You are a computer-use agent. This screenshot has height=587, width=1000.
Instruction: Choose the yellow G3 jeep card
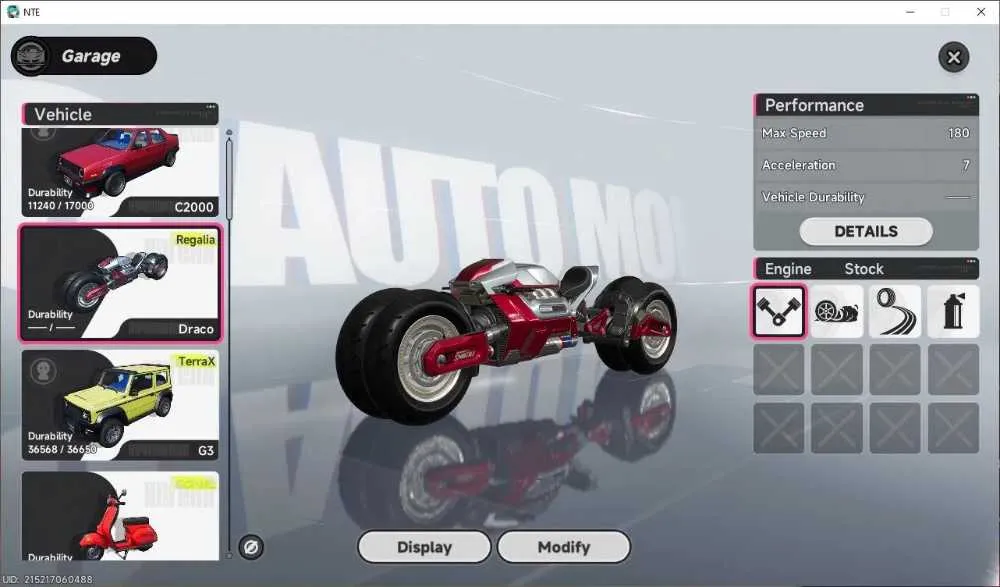point(120,405)
